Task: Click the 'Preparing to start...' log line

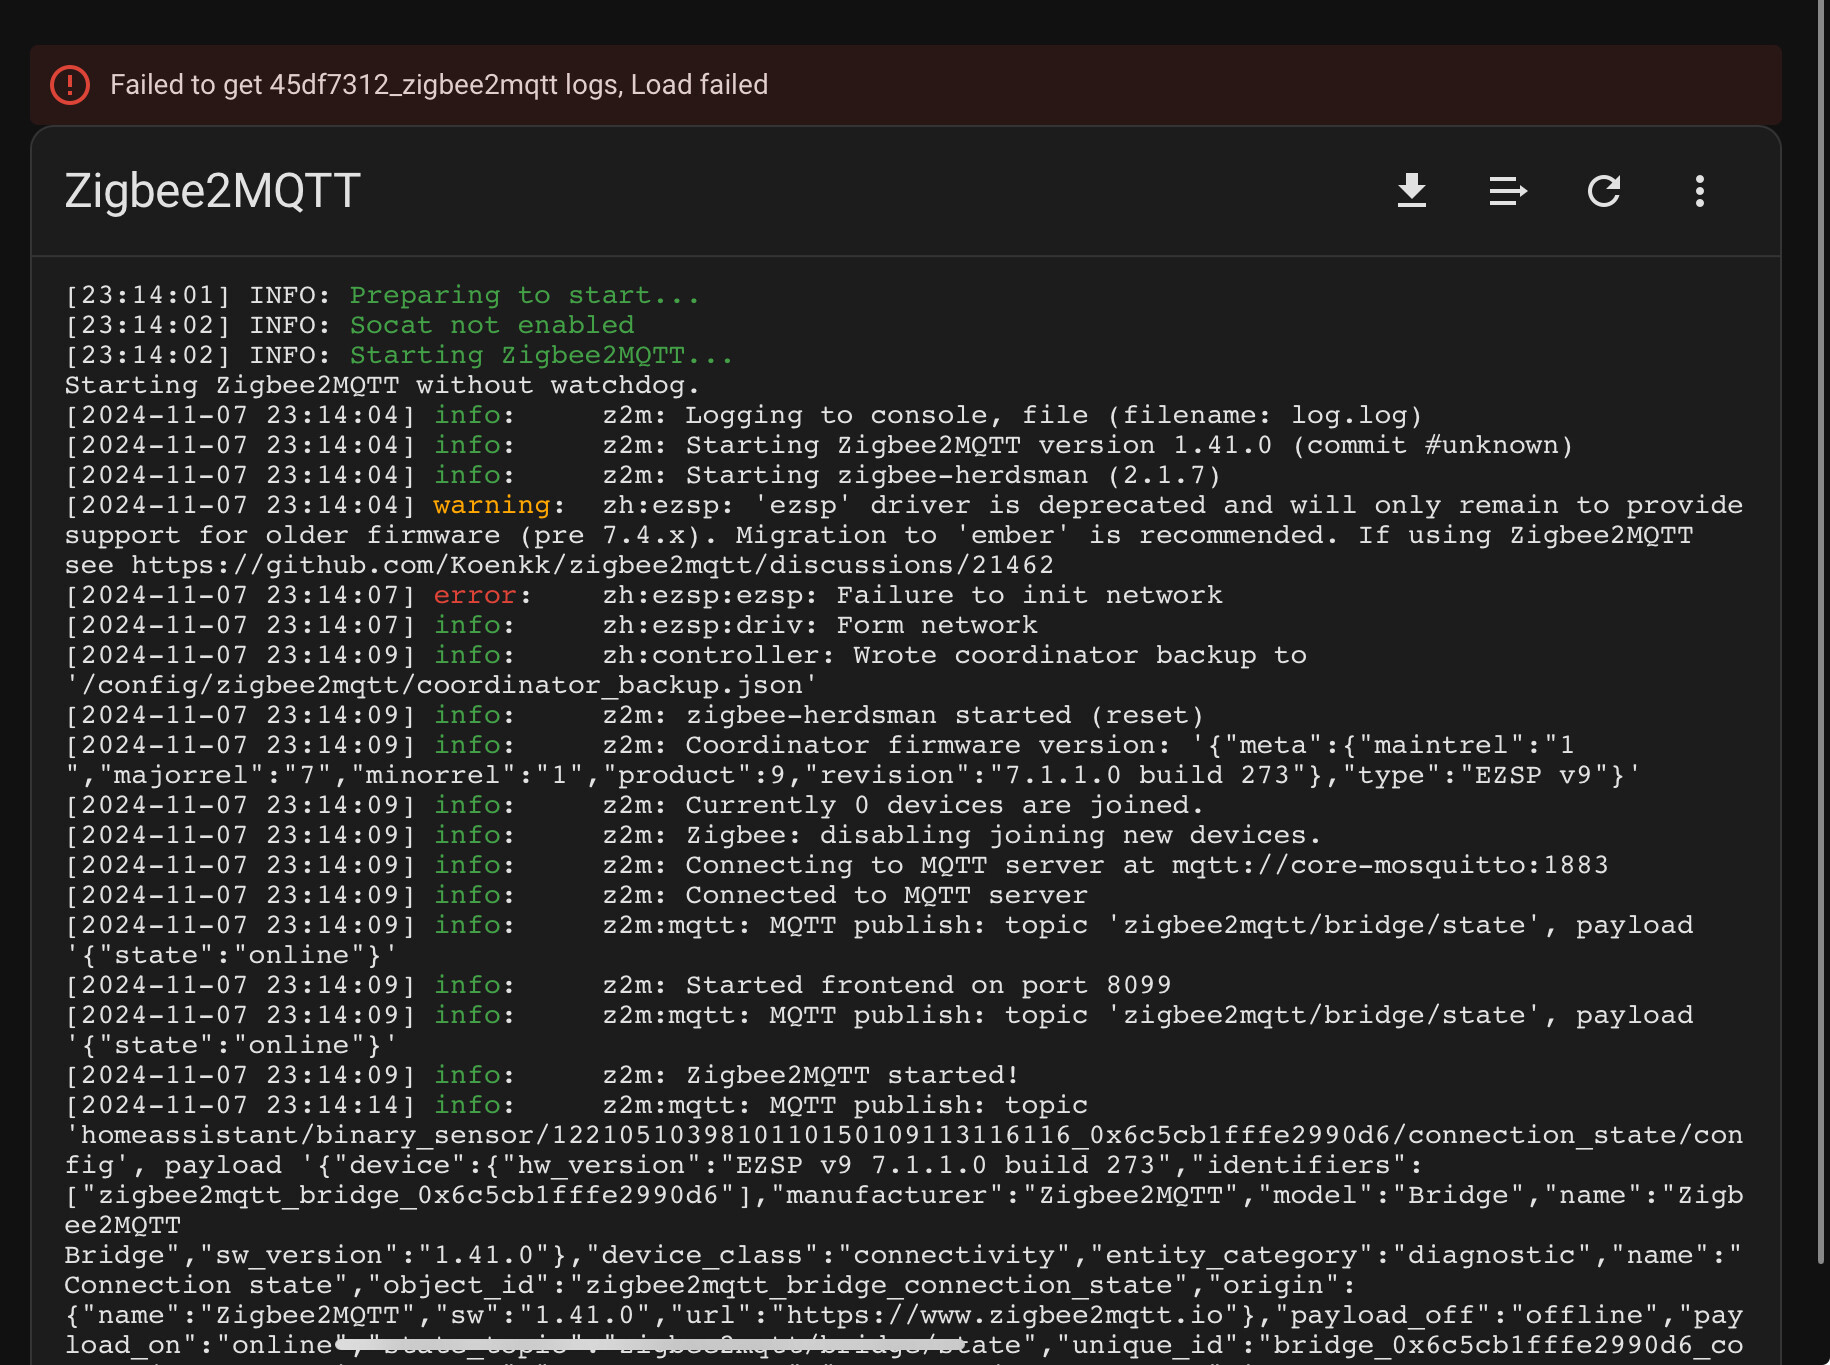Action: (x=382, y=296)
